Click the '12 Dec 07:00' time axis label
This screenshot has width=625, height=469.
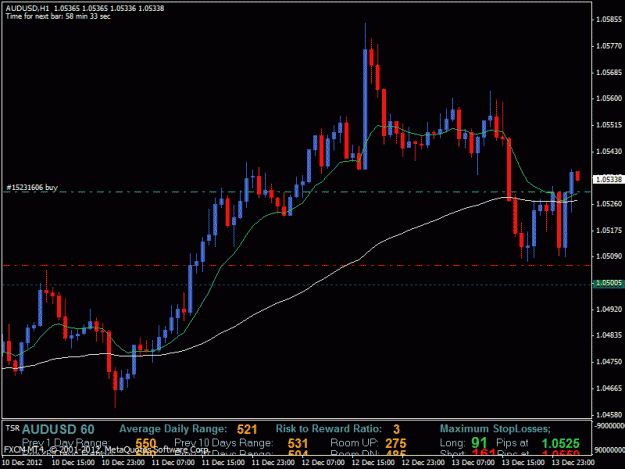click(323, 463)
